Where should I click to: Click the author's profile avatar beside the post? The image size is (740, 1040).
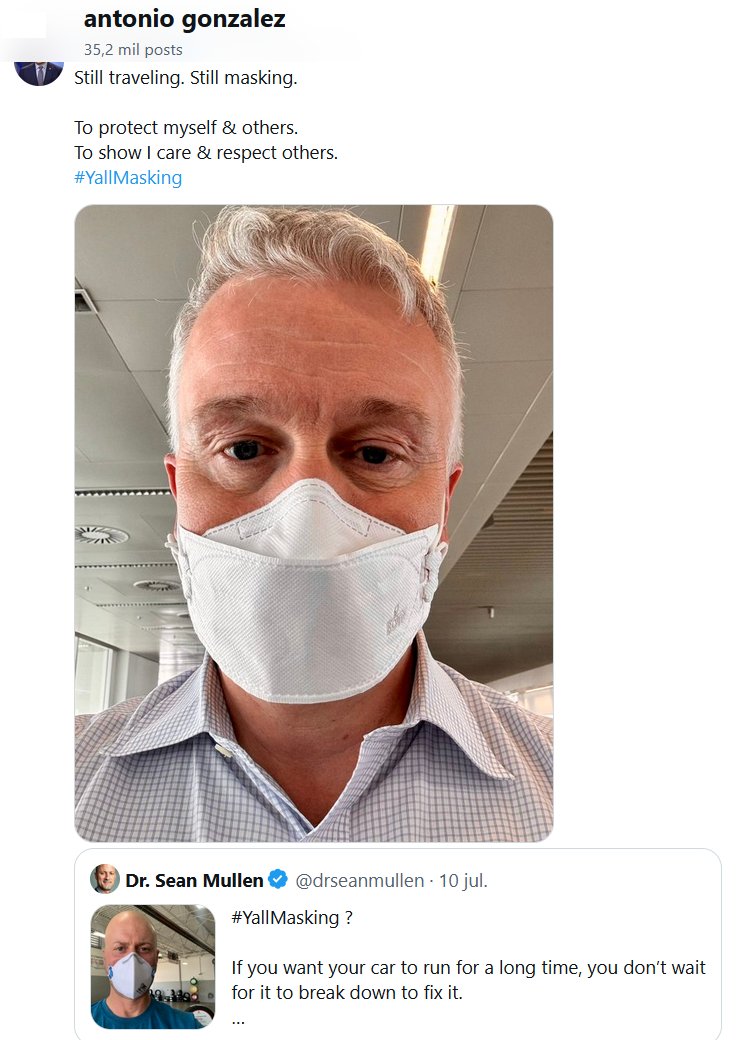coord(39,69)
